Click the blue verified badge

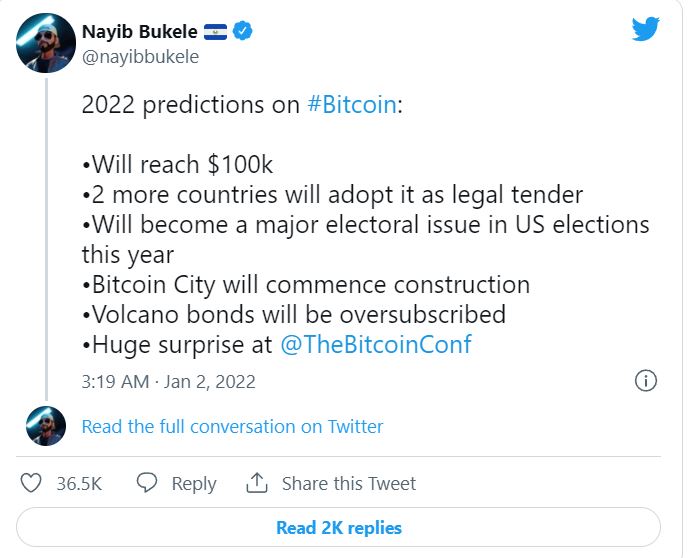pos(242,31)
